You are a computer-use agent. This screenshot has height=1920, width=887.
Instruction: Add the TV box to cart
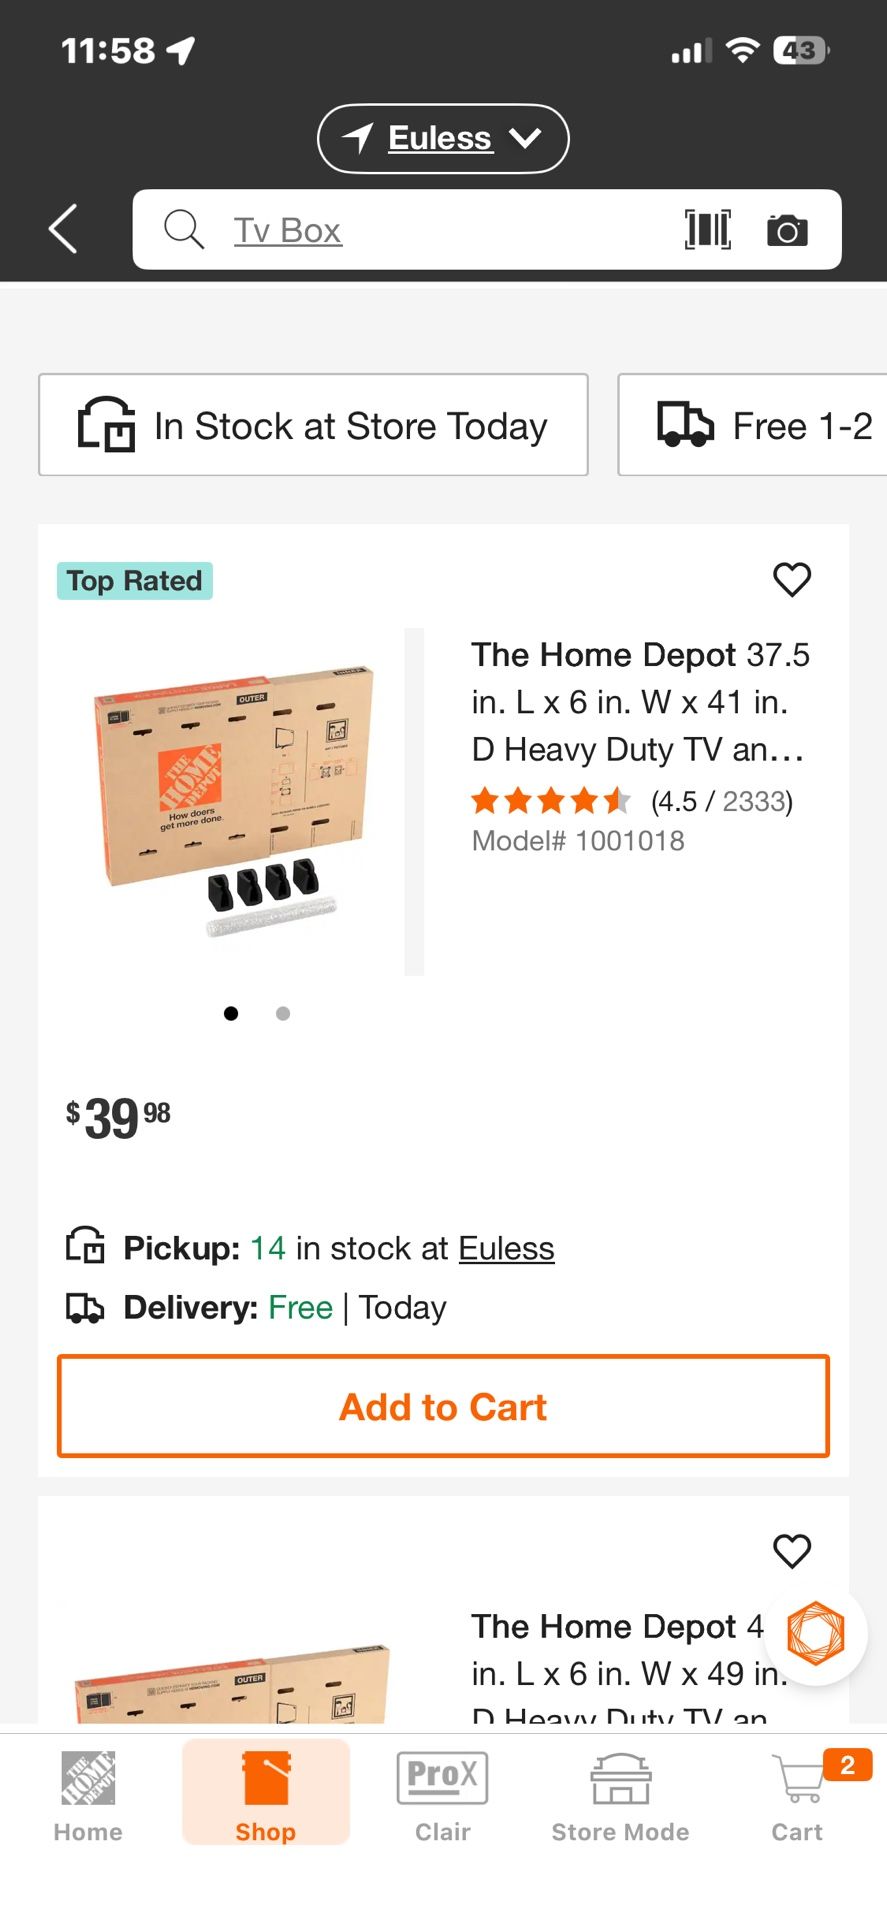[443, 1406]
